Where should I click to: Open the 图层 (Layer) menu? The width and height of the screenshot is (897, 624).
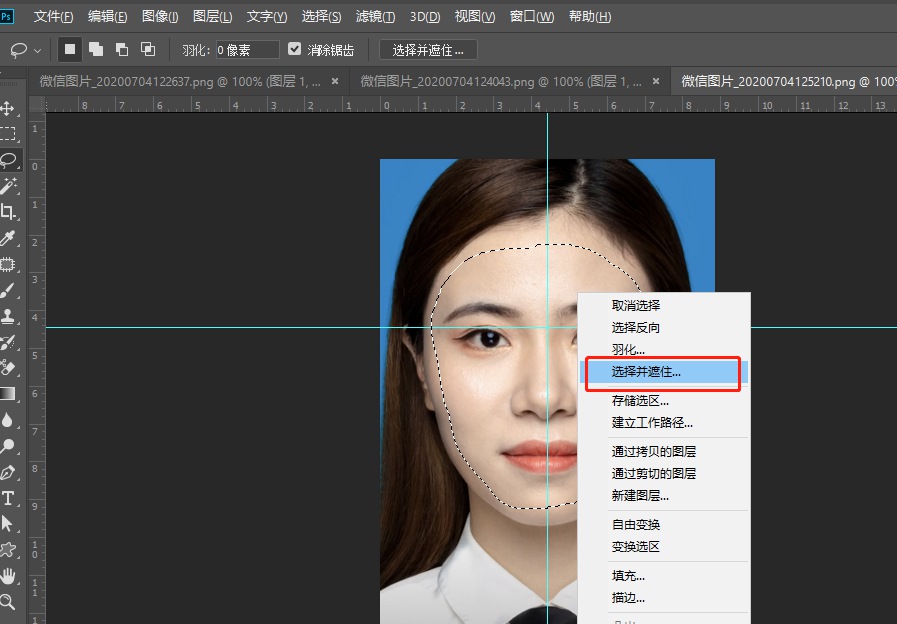(x=211, y=17)
